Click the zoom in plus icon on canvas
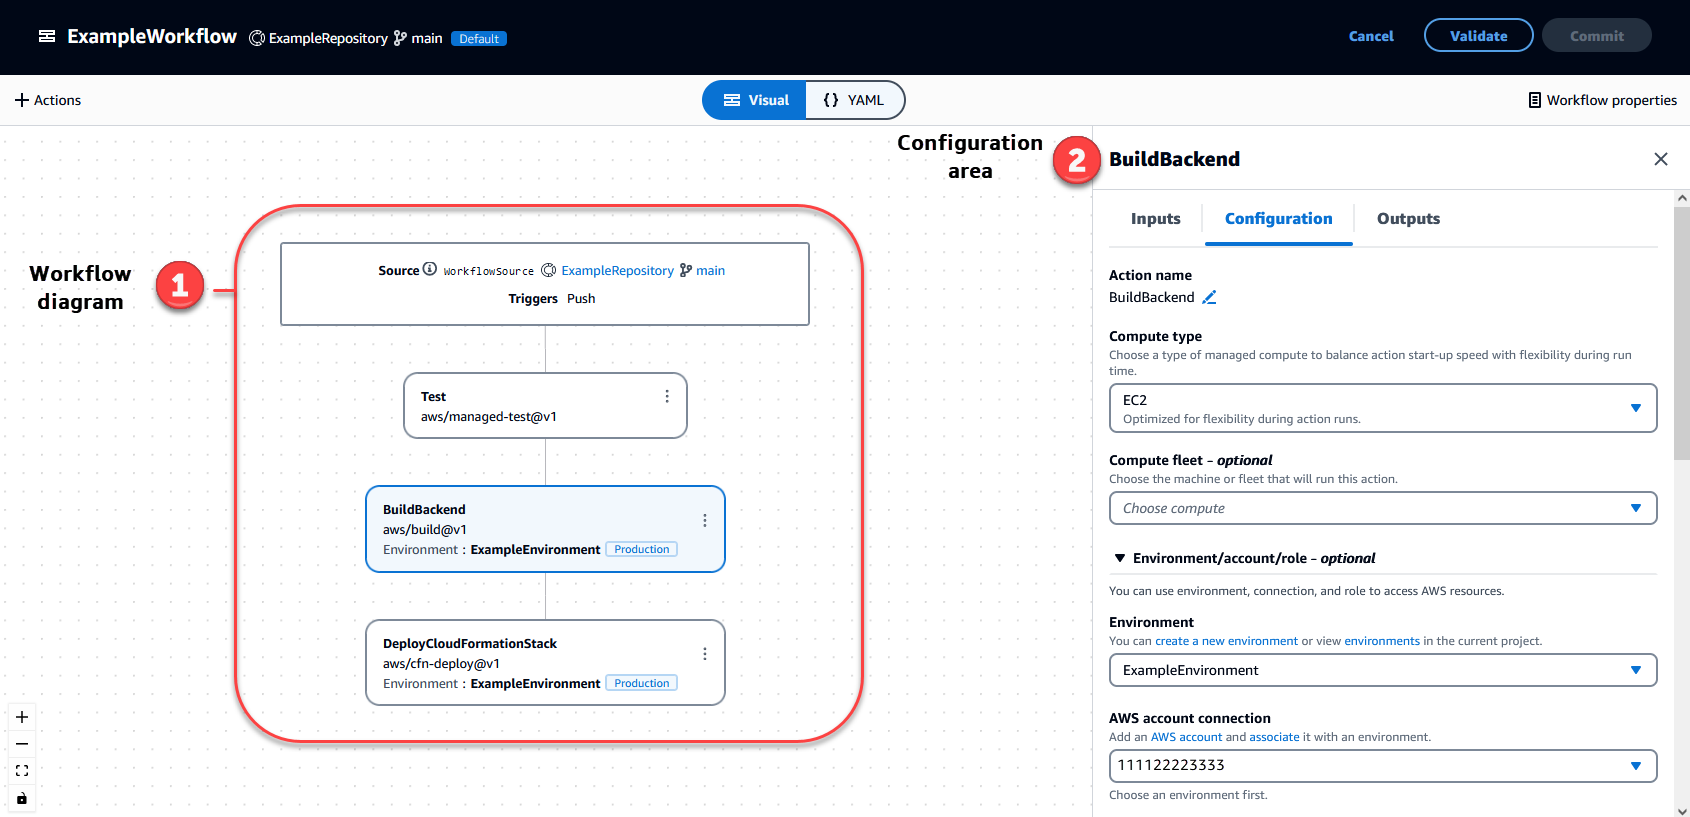This screenshot has height=817, width=1690. [22, 717]
